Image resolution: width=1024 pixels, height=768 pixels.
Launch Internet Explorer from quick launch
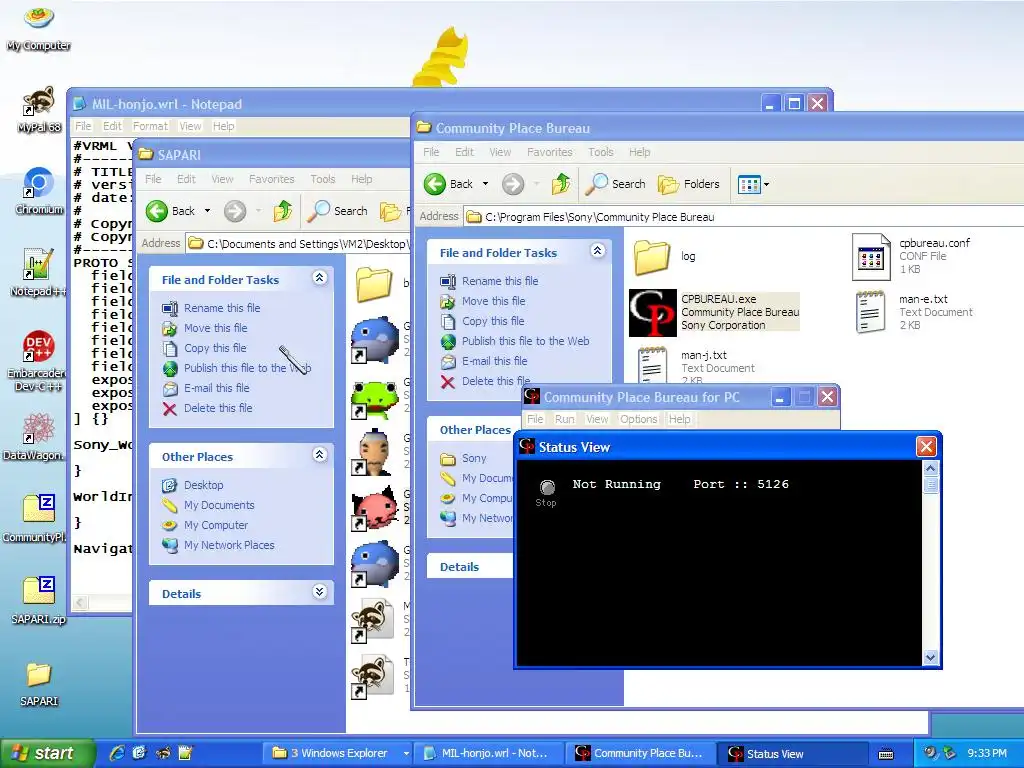pos(117,753)
